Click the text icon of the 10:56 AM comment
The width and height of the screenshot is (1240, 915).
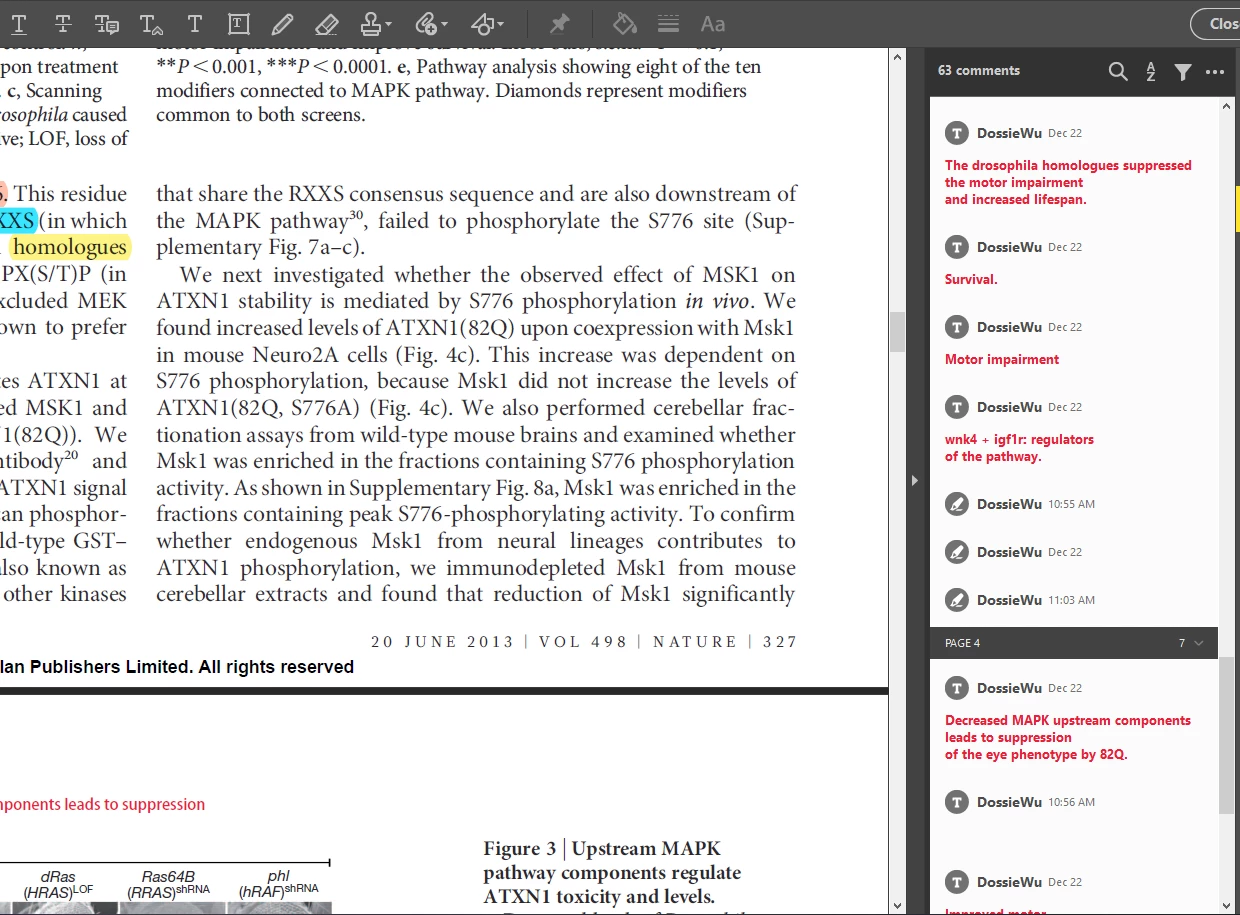(957, 802)
